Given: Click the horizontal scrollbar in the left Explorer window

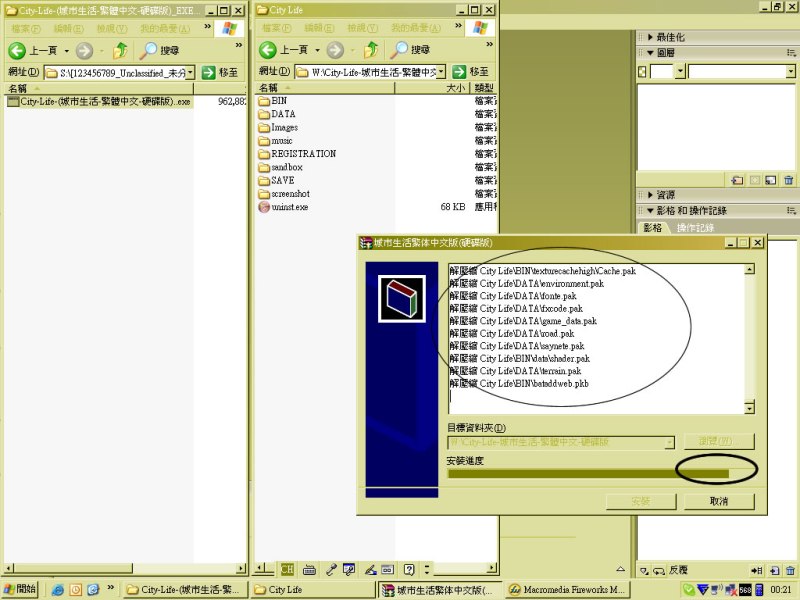Looking at the screenshot, I should 124,568.
